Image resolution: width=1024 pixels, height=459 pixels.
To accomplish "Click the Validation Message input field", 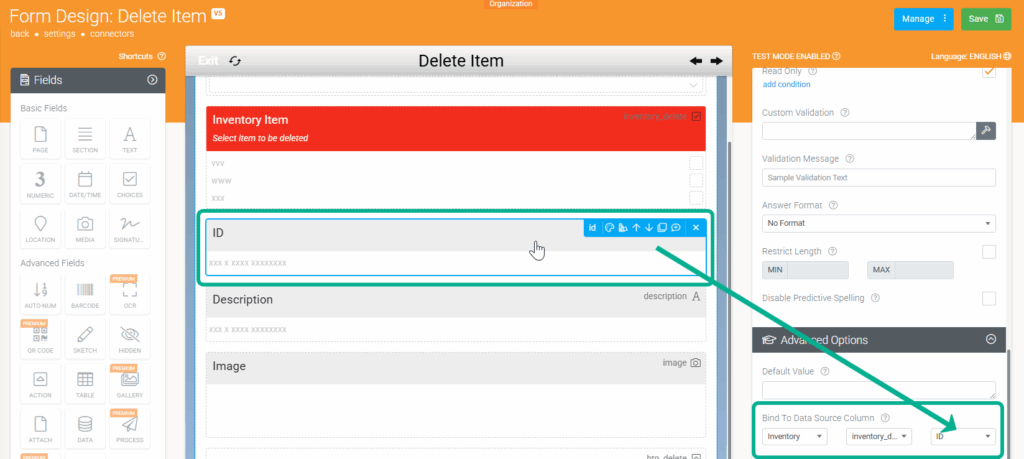I will (879, 178).
